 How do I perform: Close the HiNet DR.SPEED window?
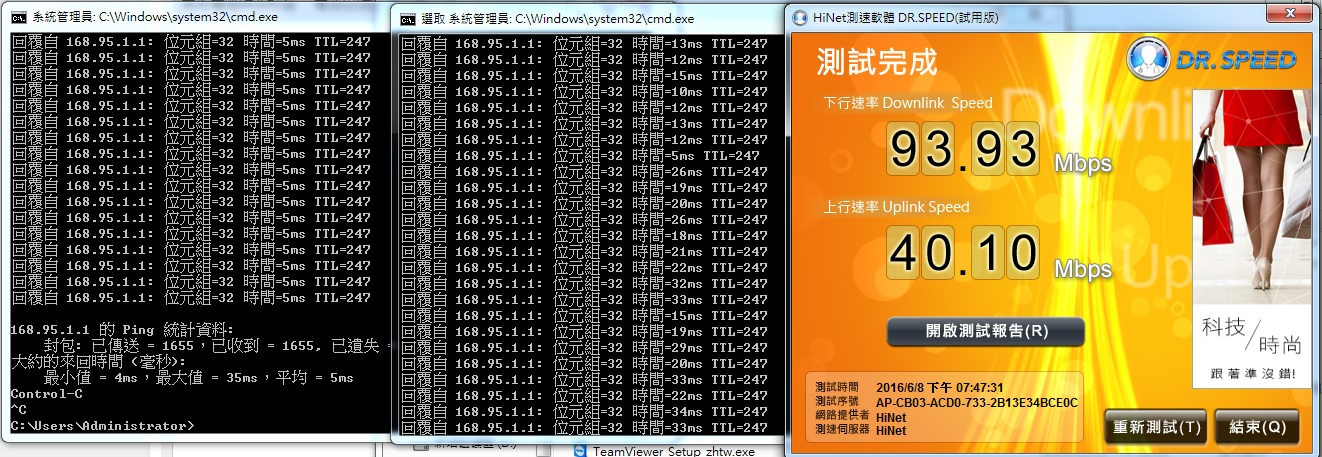(1290, 15)
